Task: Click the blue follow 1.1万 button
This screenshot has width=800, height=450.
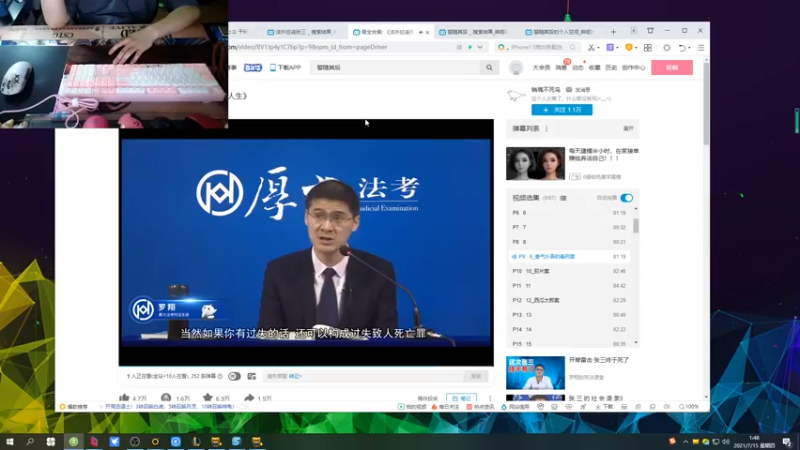Action: [x=562, y=110]
